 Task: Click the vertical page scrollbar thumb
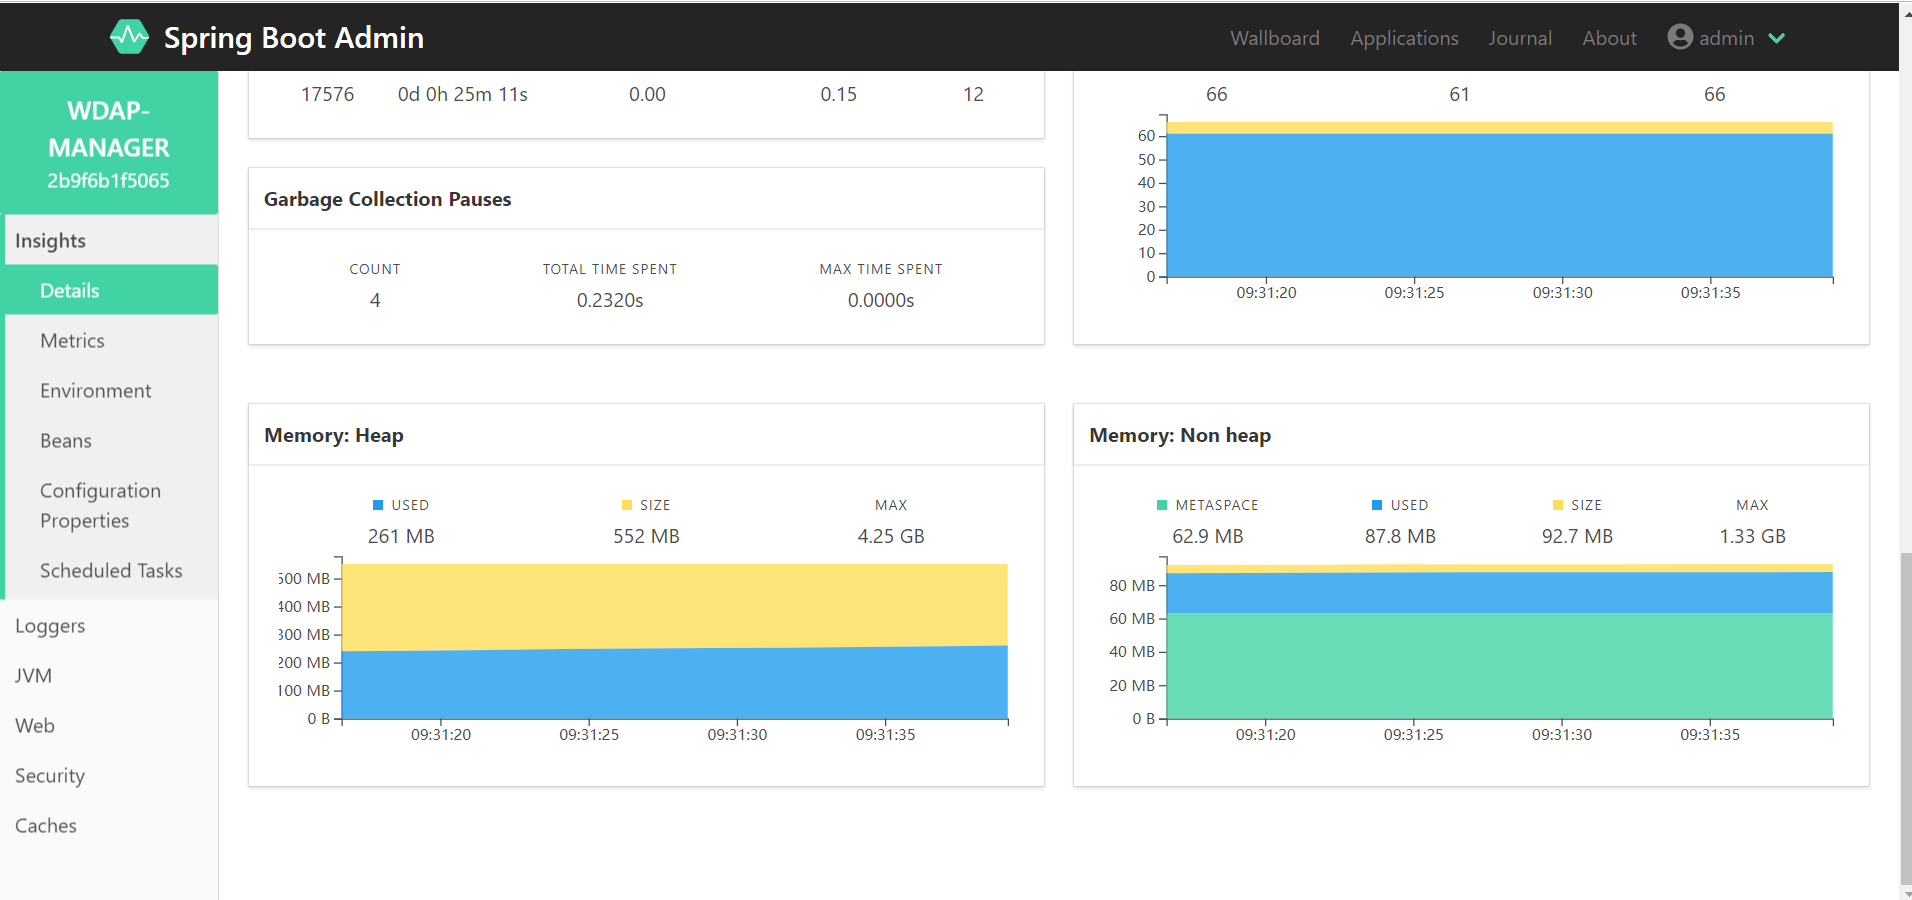pyautogui.click(x=1906, y=718)
